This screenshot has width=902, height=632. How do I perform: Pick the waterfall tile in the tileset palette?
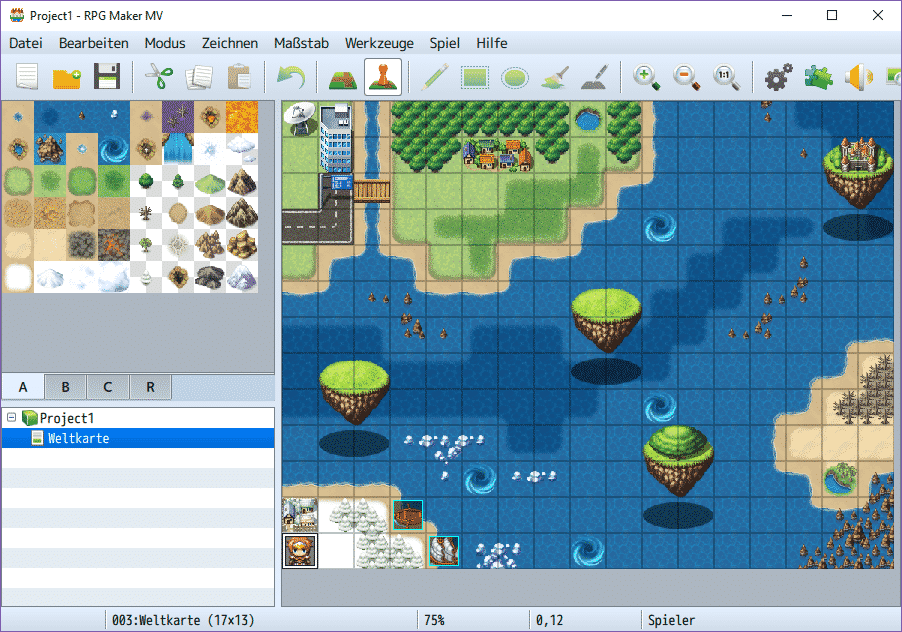(178, 149)
